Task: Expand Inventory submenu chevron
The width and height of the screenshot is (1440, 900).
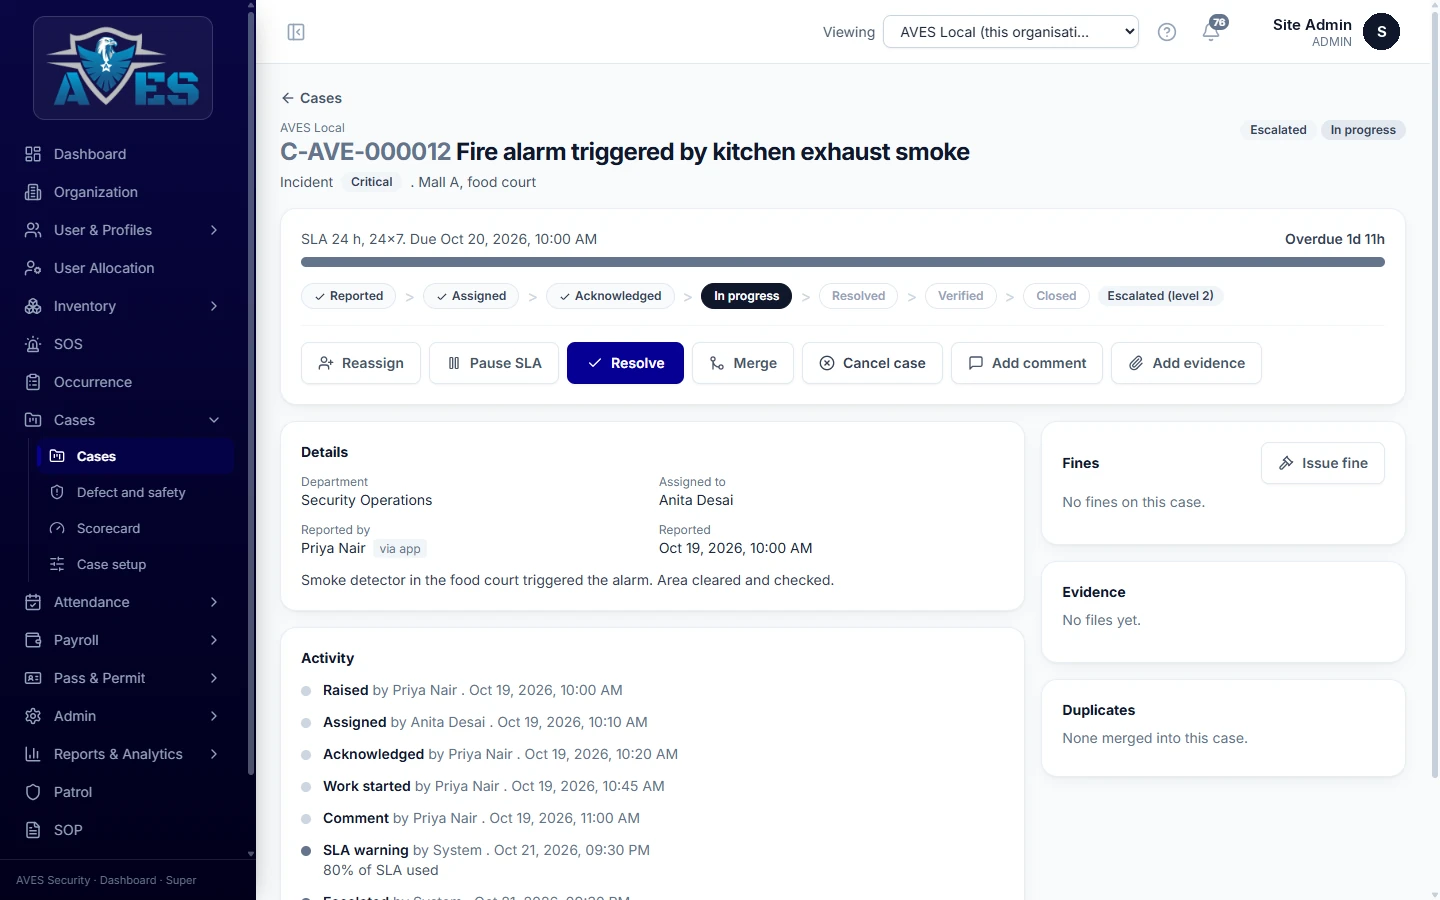Action: 214,306
